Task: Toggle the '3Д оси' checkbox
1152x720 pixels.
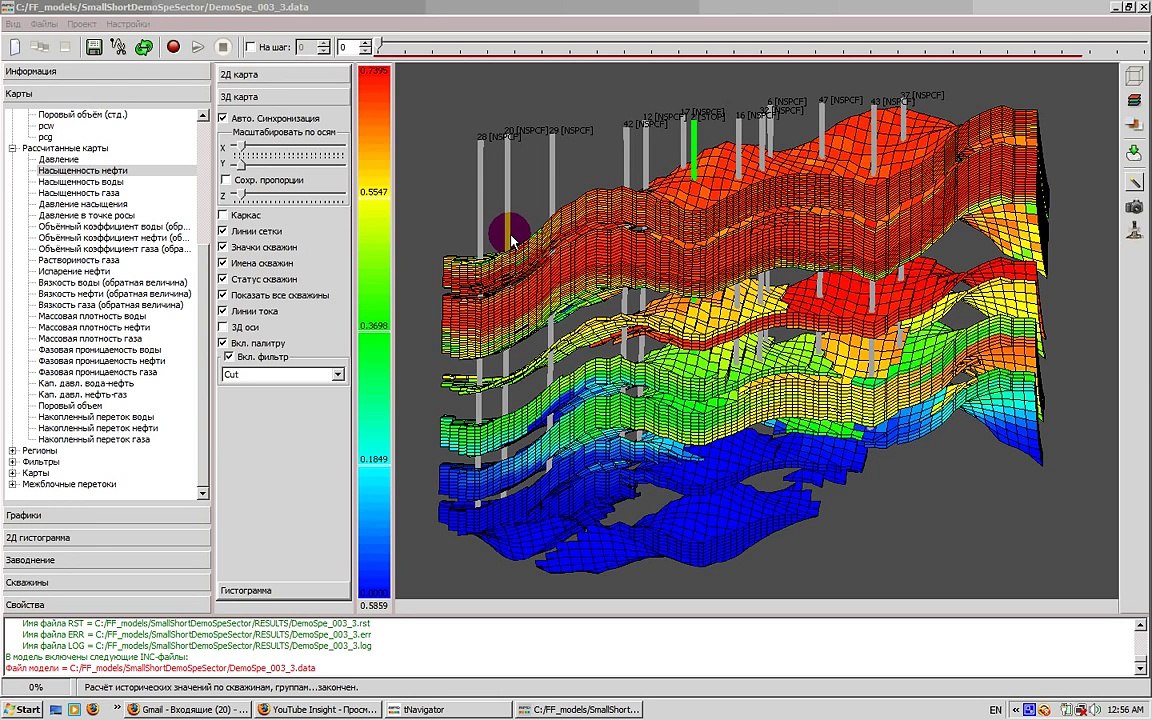Action: pos(223,327)
